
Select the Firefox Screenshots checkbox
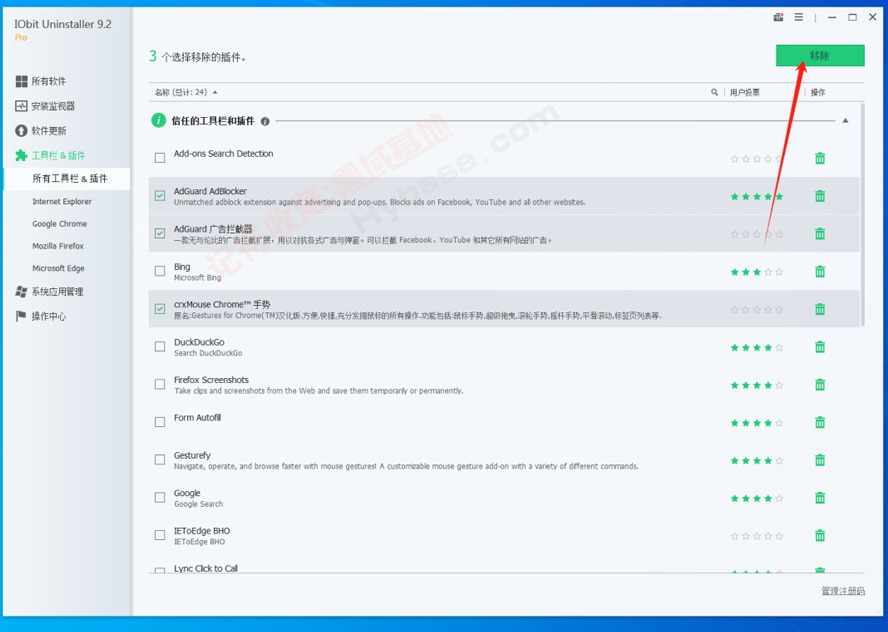(160, 385)
